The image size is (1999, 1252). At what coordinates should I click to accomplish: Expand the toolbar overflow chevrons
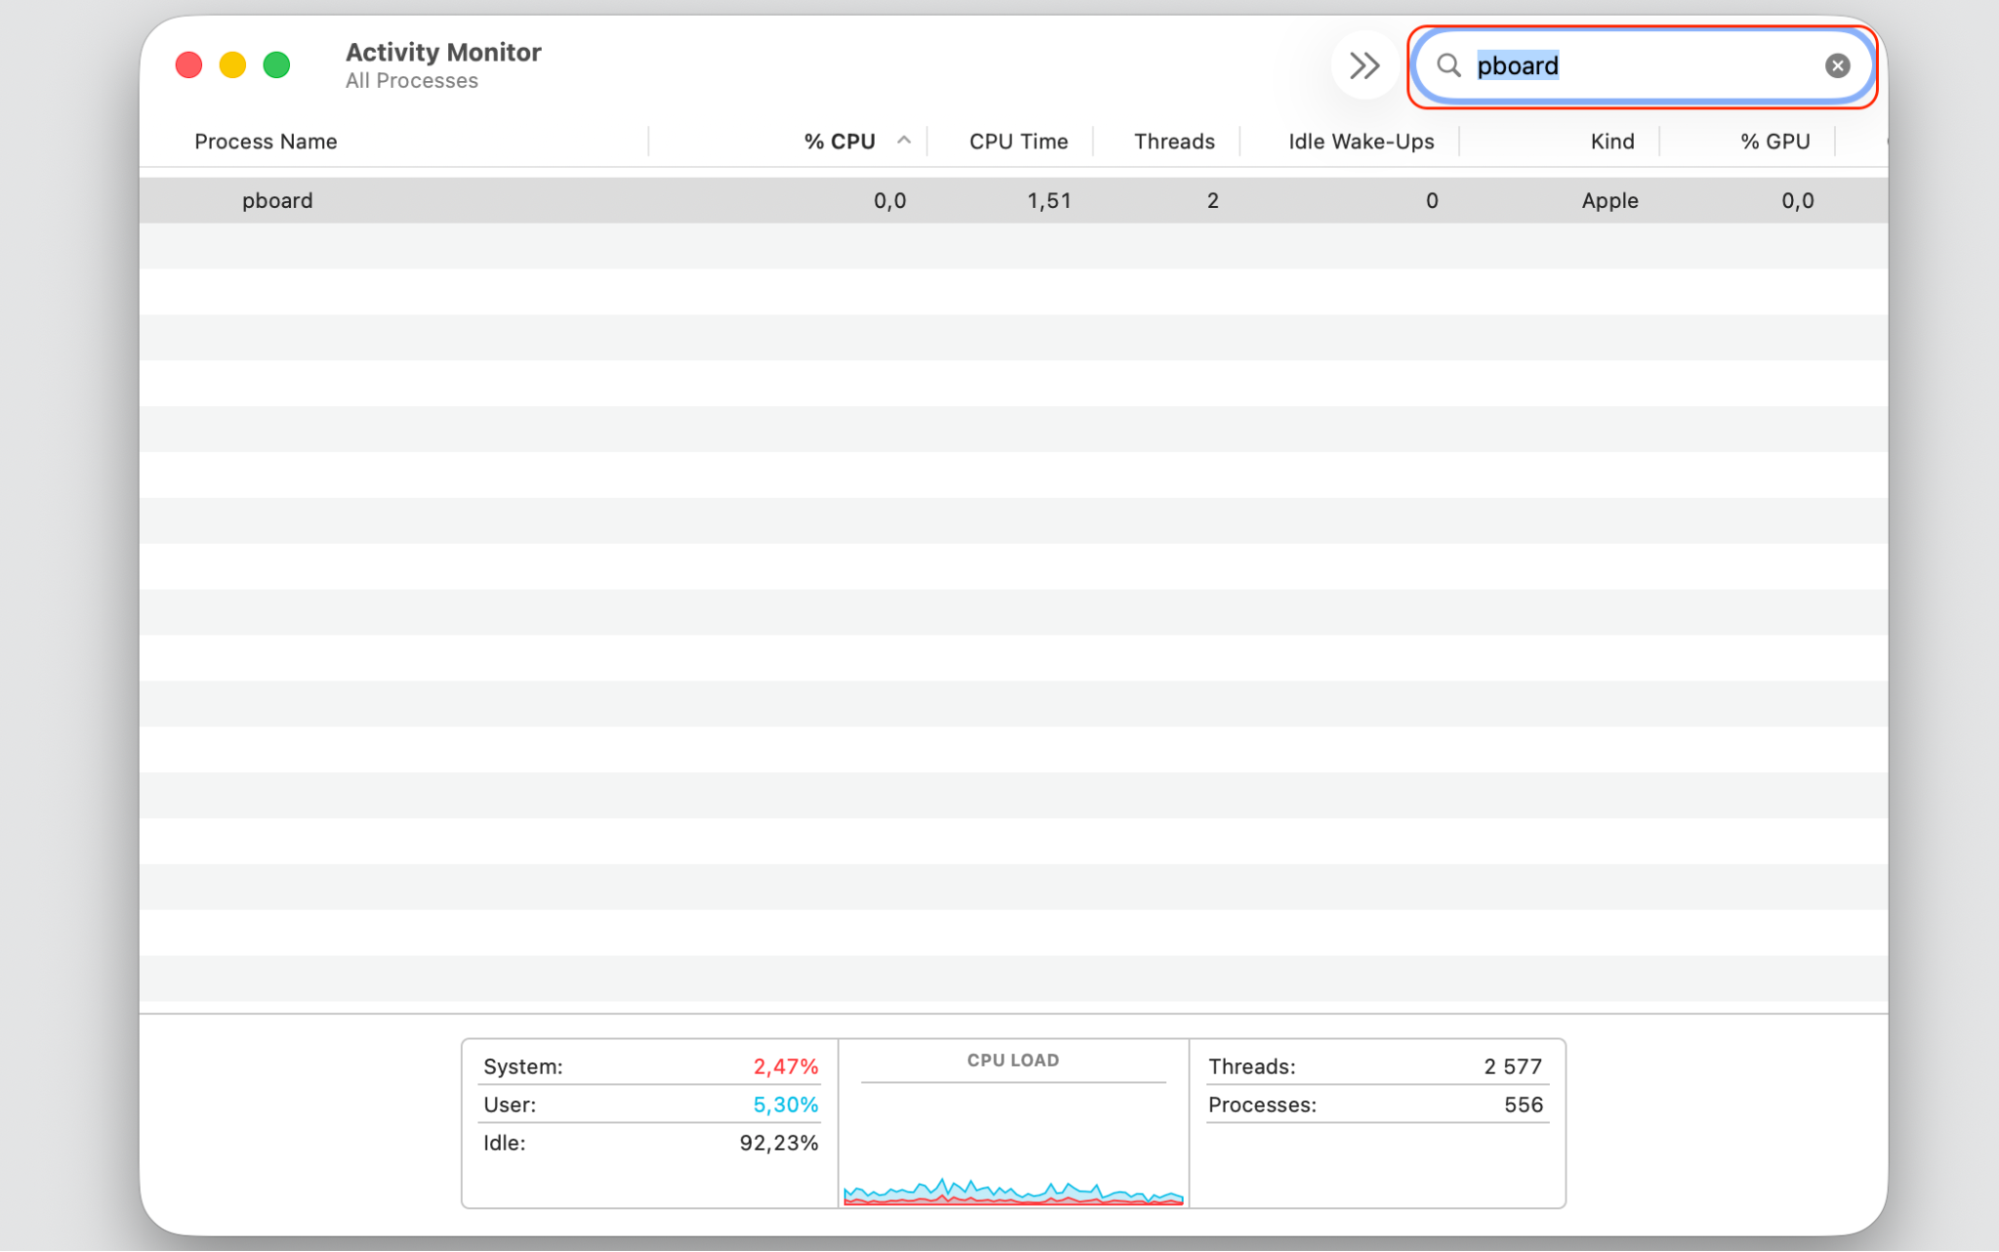coord(1364,66)
